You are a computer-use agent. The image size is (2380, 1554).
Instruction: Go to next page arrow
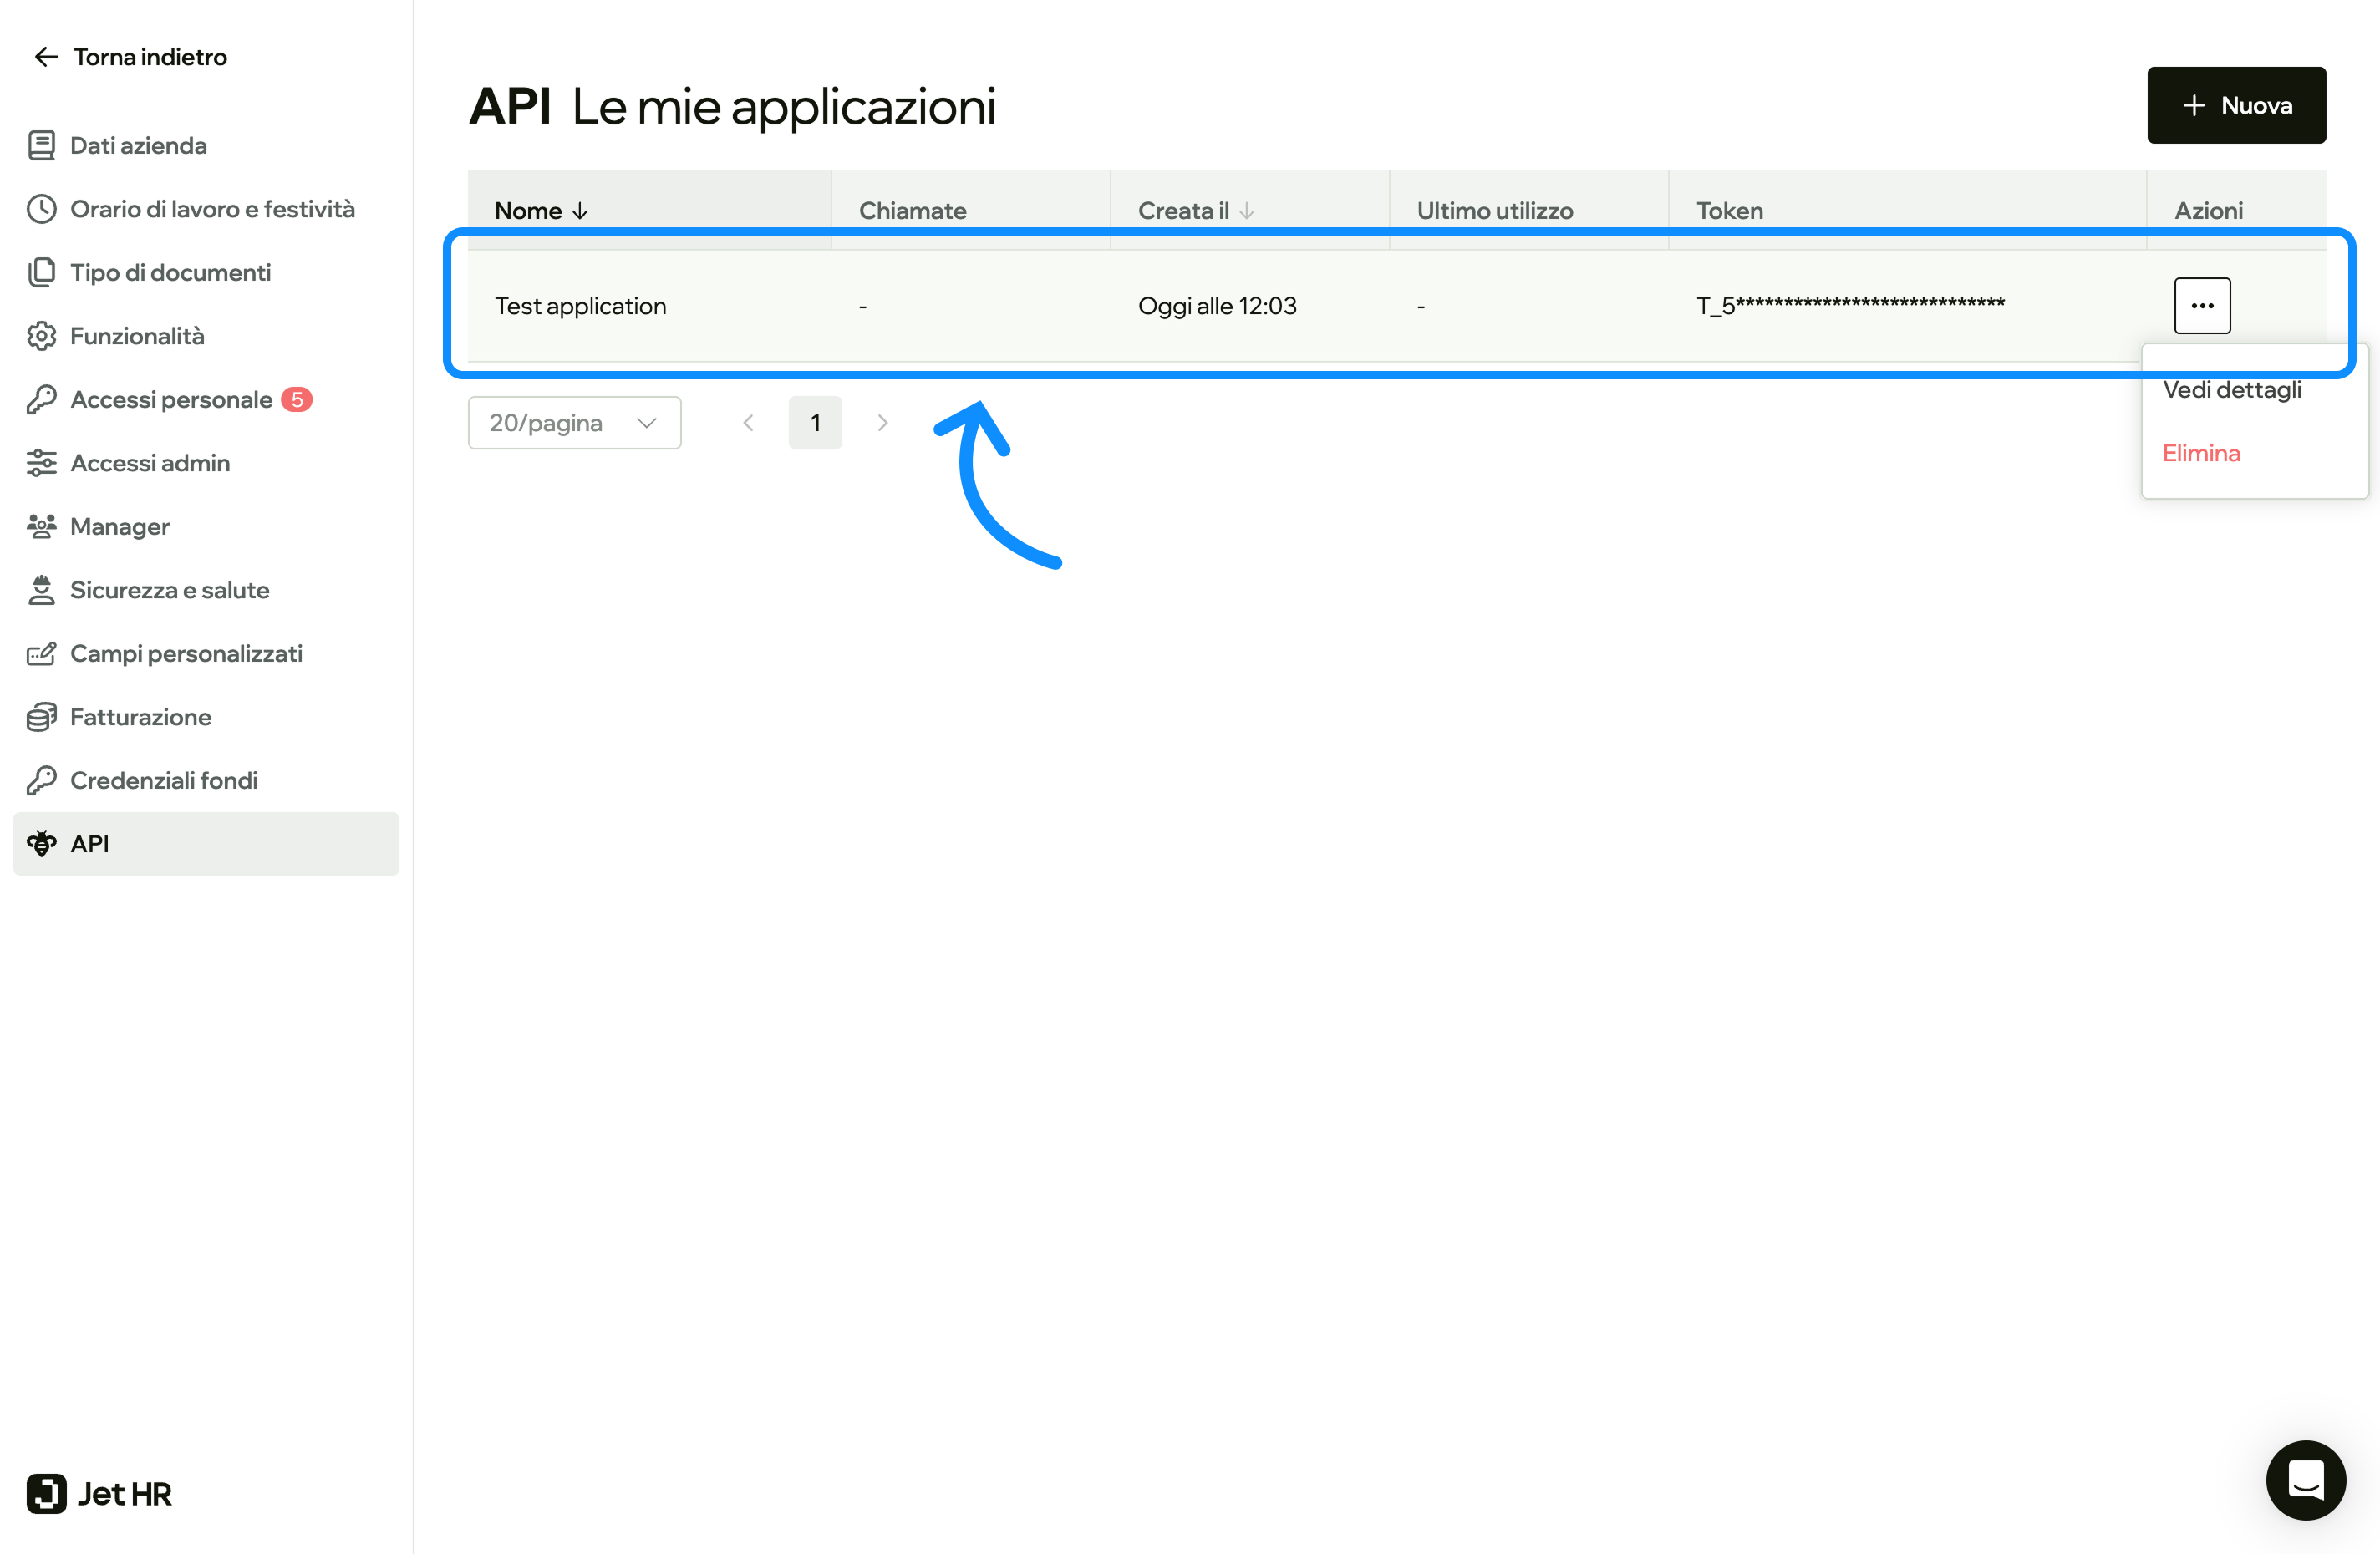click(x=882, y=423)
